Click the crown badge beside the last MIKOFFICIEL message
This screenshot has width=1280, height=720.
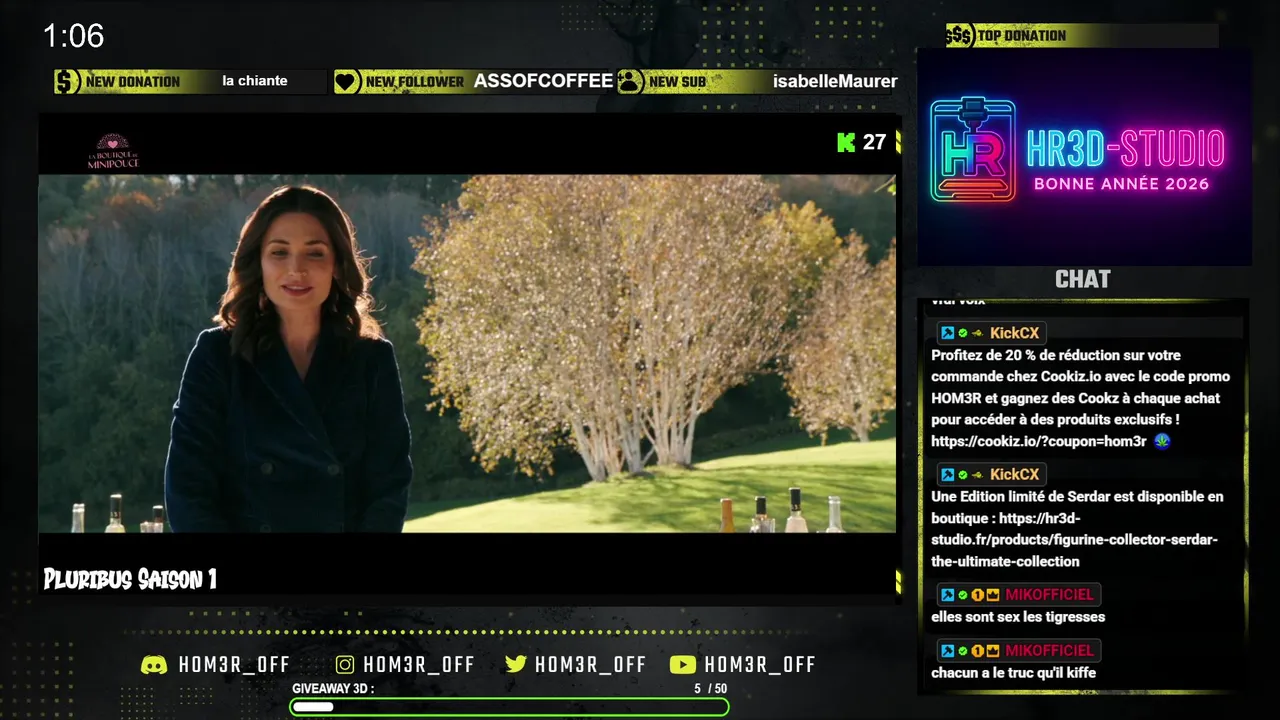pyautogui.click(x=993, y=651)
